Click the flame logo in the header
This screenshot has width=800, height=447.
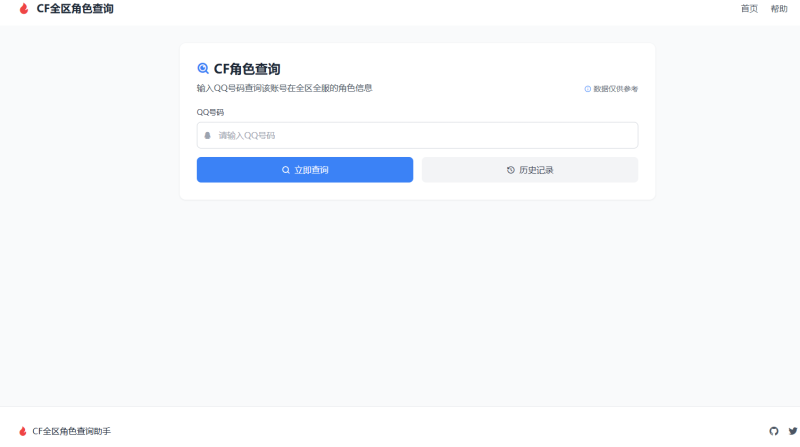(x=23, y=9)
